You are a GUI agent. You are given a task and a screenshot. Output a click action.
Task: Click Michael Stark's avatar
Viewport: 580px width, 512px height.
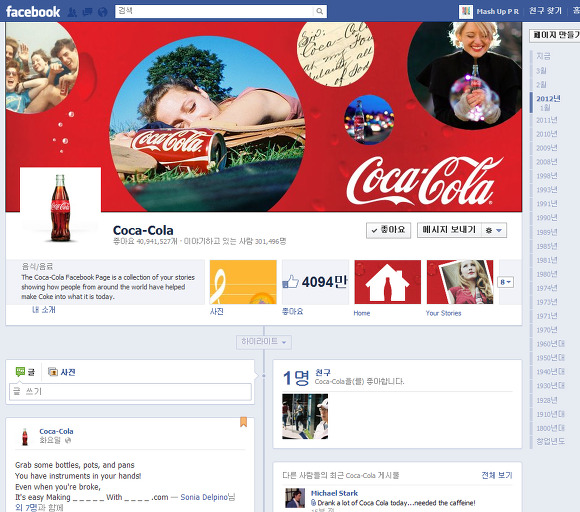(x=295, y=498)
